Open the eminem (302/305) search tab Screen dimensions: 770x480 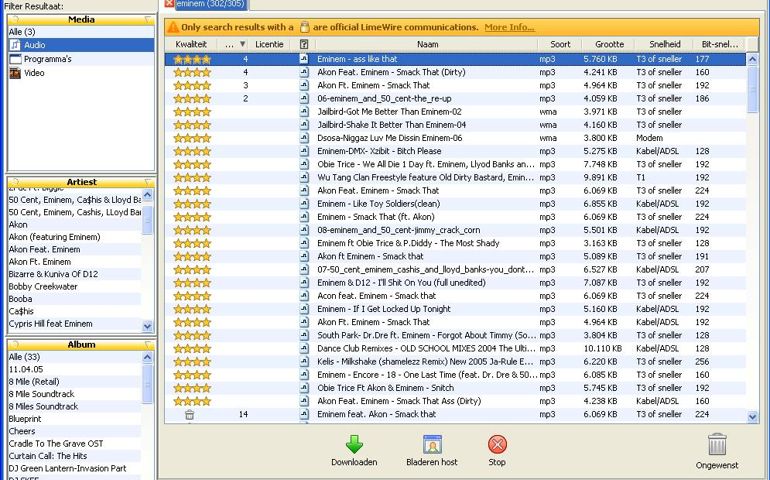coord(212,3)
